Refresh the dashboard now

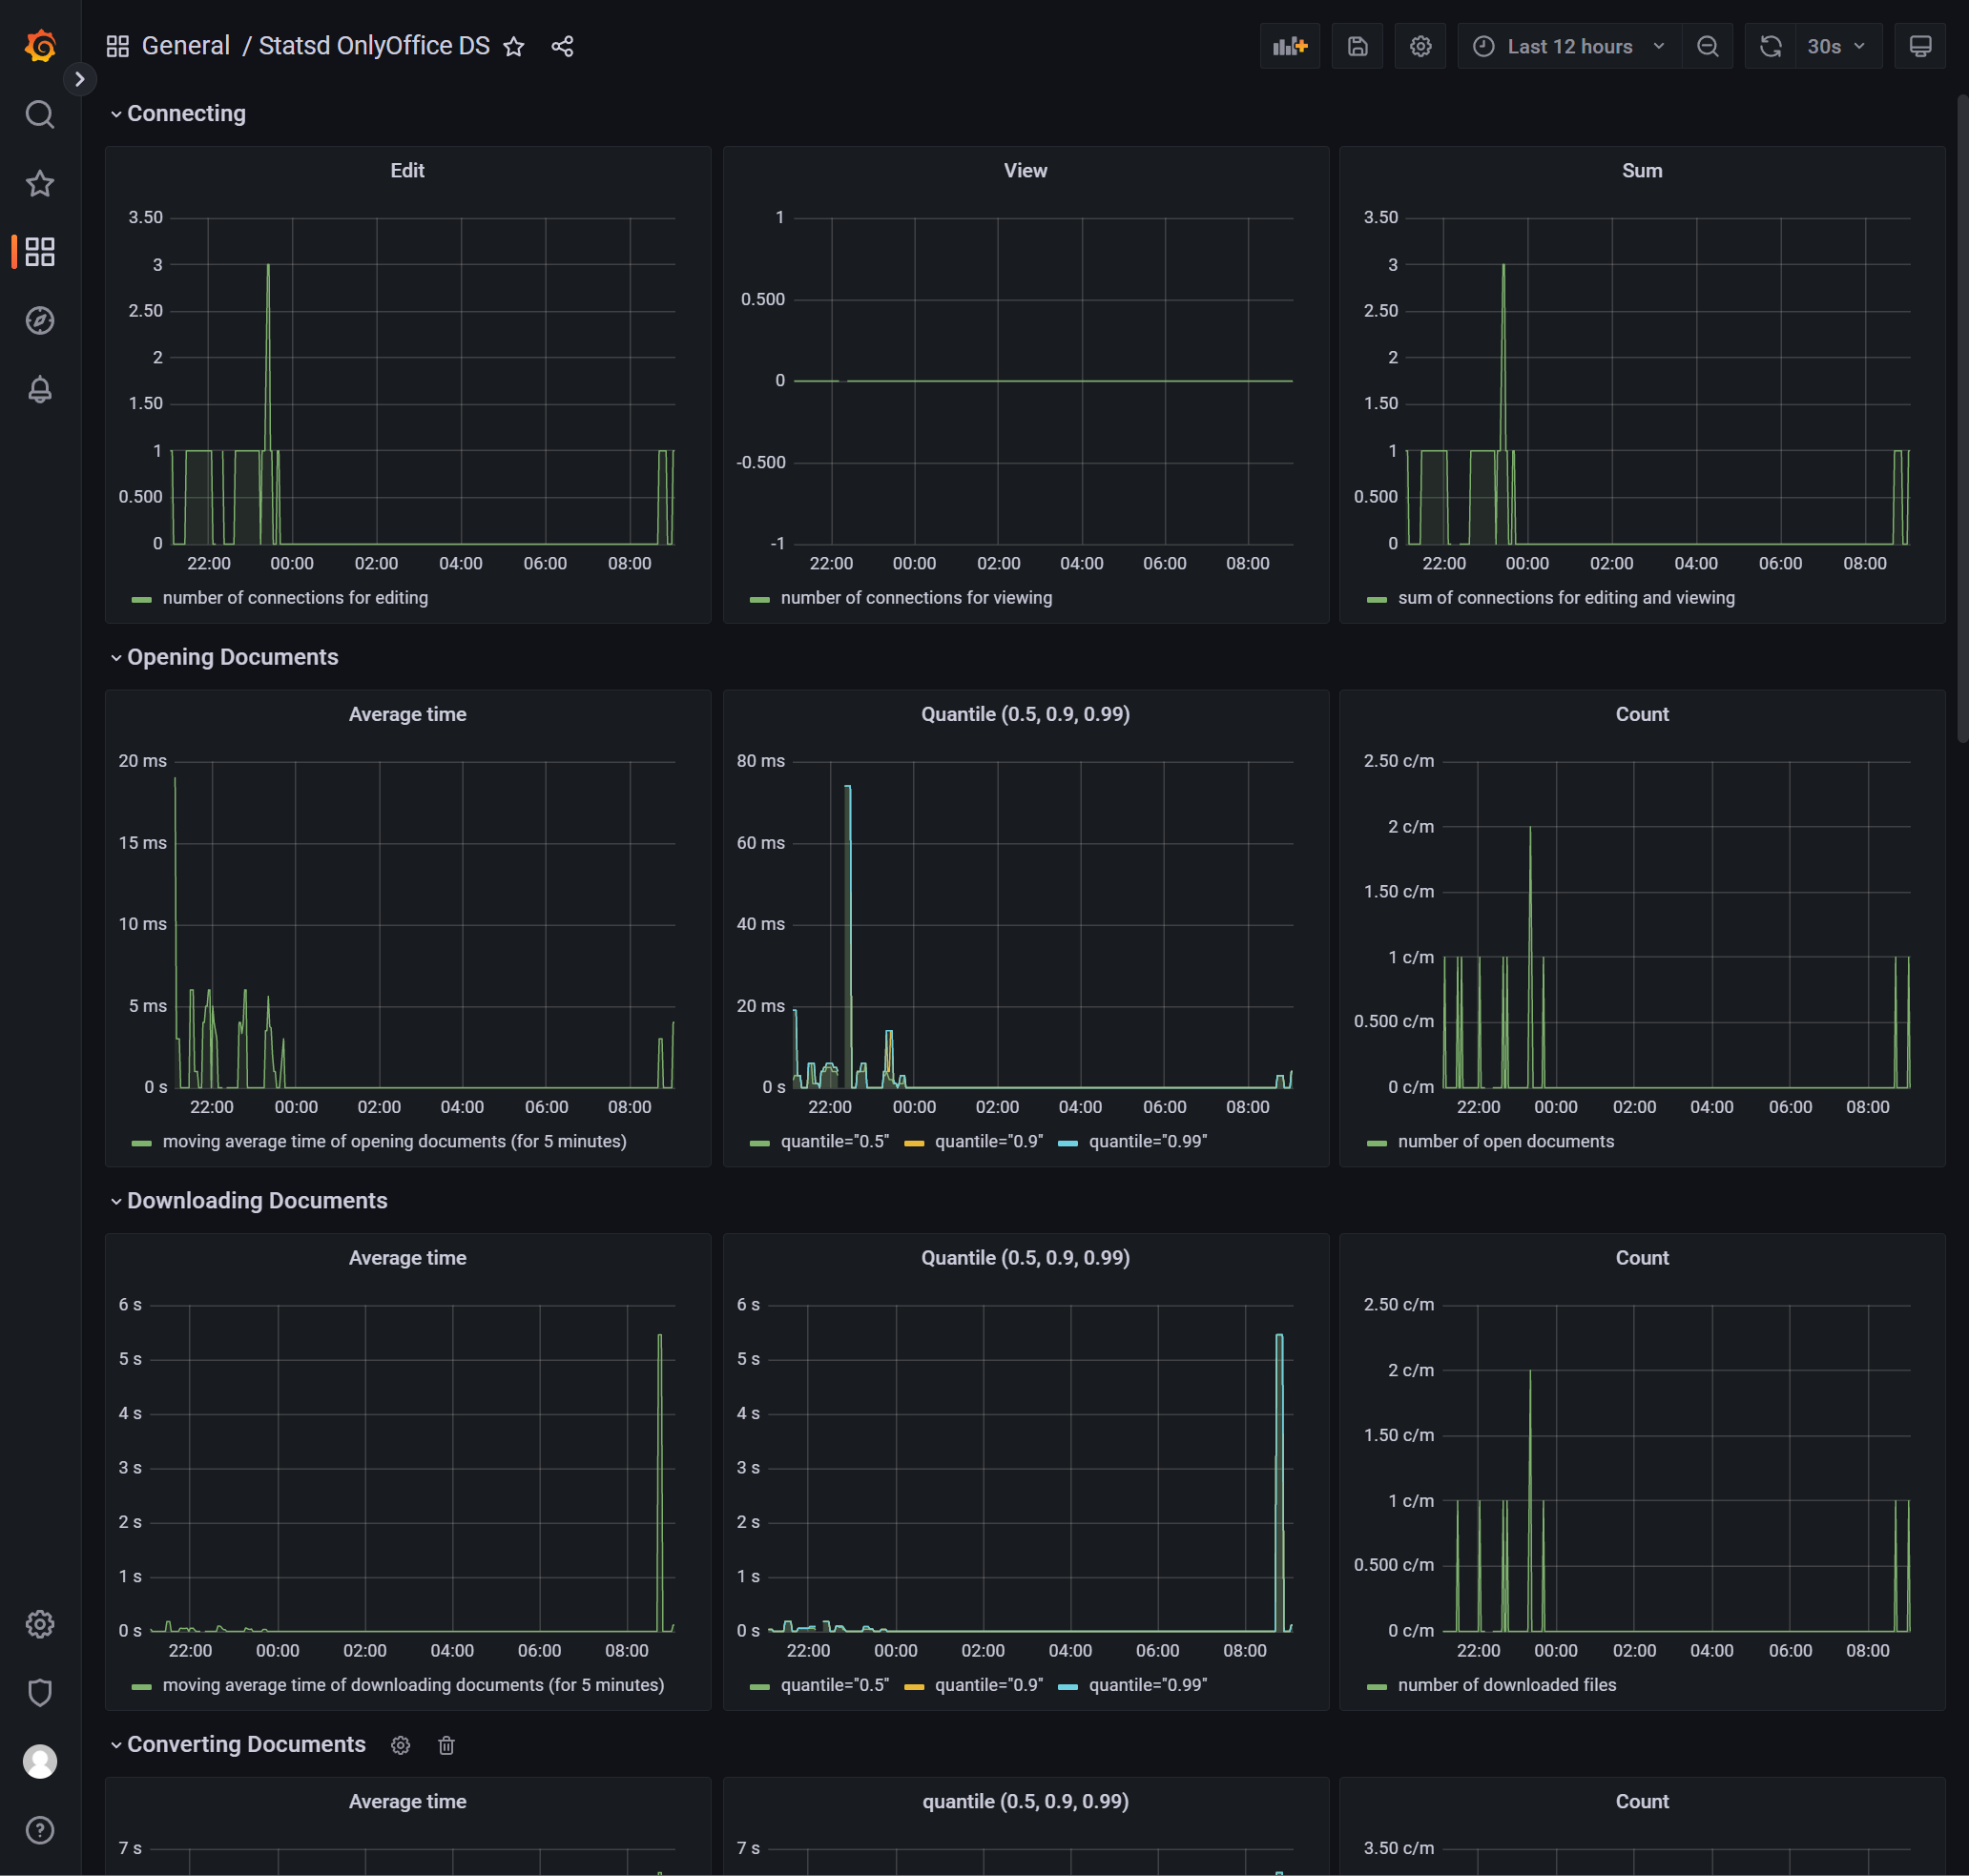pyautogui.click(x=1770, y=46)
